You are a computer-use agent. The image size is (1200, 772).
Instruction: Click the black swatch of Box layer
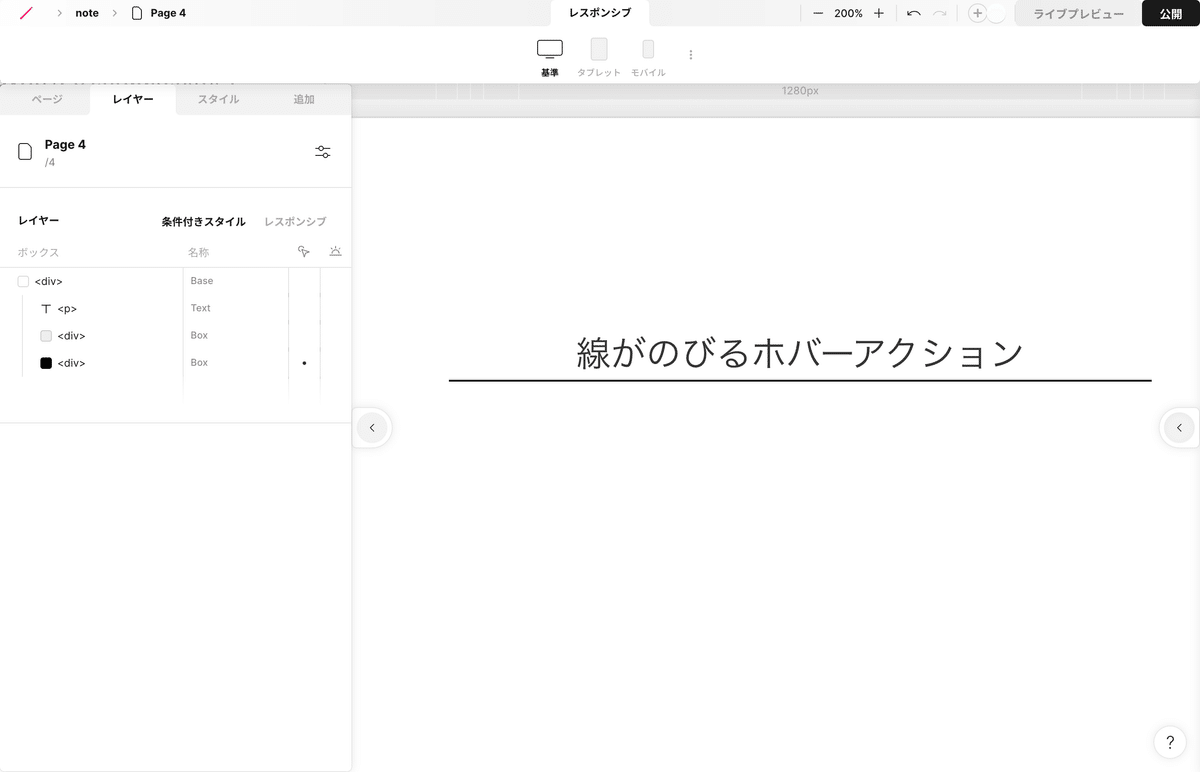[x=46, y=363]
